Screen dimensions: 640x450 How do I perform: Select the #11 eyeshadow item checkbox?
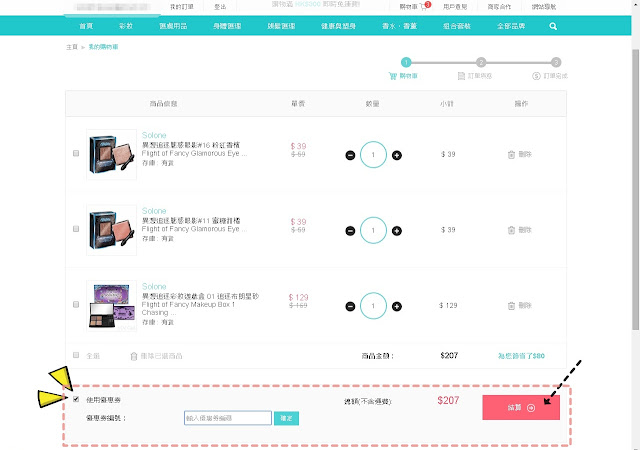[76, 229]
